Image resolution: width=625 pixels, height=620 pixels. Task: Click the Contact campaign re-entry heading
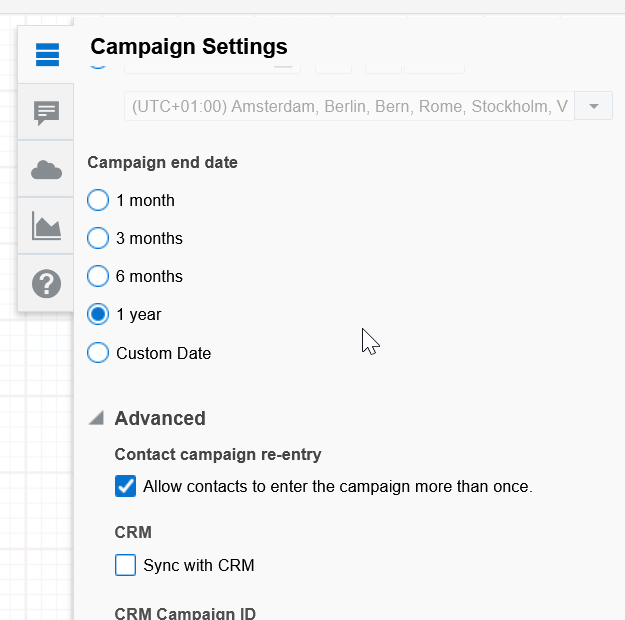pos(218,455)
